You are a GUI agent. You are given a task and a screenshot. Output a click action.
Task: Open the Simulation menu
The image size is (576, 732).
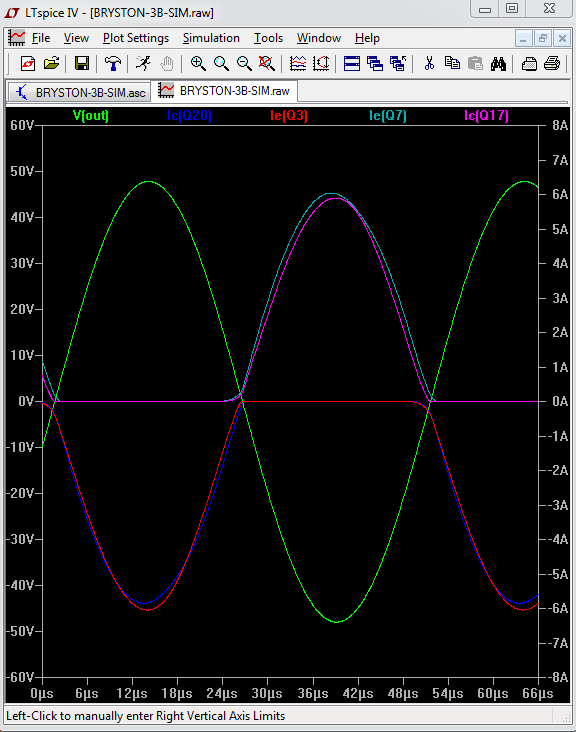click(x=211, y=38)
